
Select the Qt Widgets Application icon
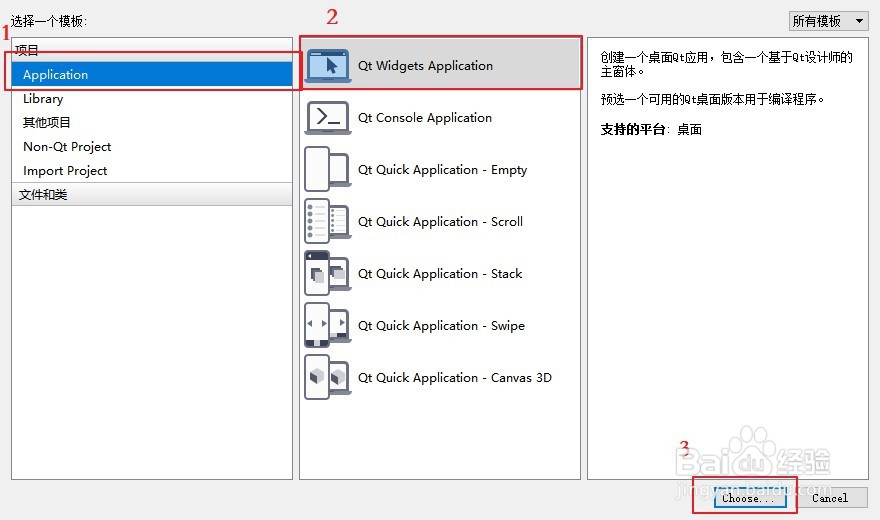pyautogui.click(x=328, y=66)
